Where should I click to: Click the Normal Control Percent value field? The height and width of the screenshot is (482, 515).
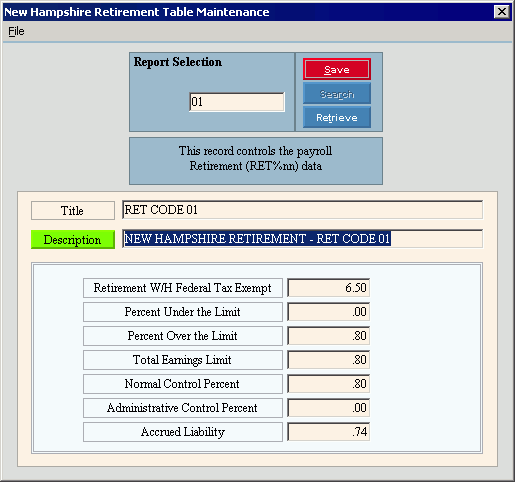[x=328, y=384]
